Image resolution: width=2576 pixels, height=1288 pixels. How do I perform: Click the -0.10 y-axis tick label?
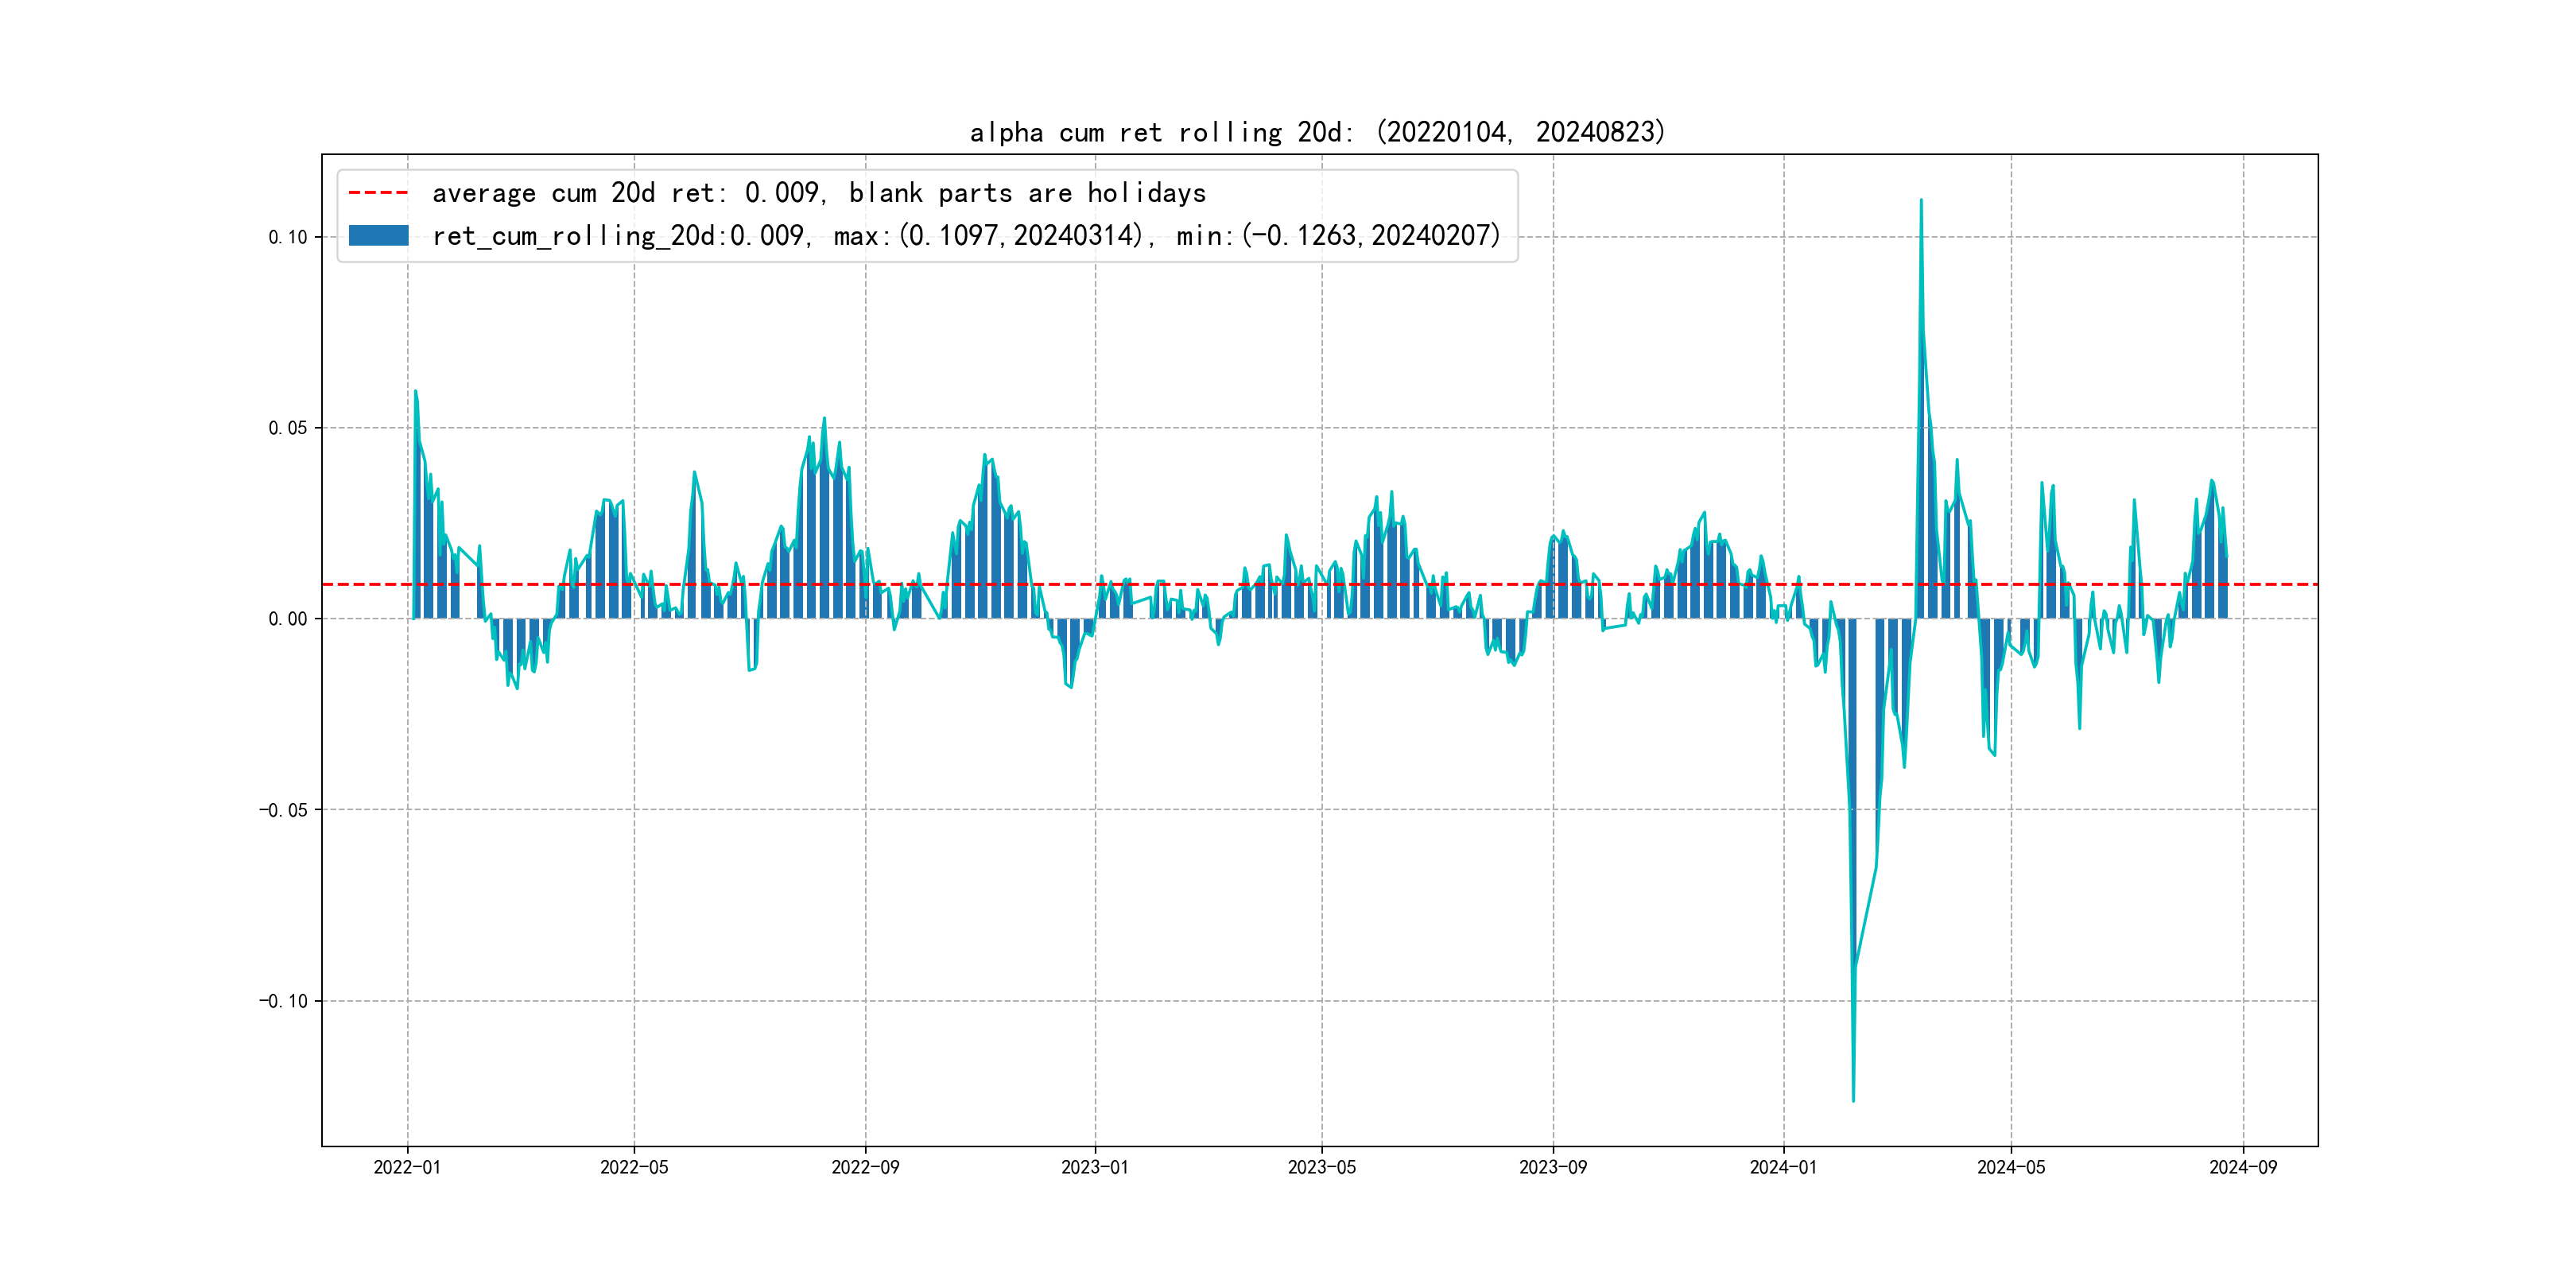[284, 1001]
